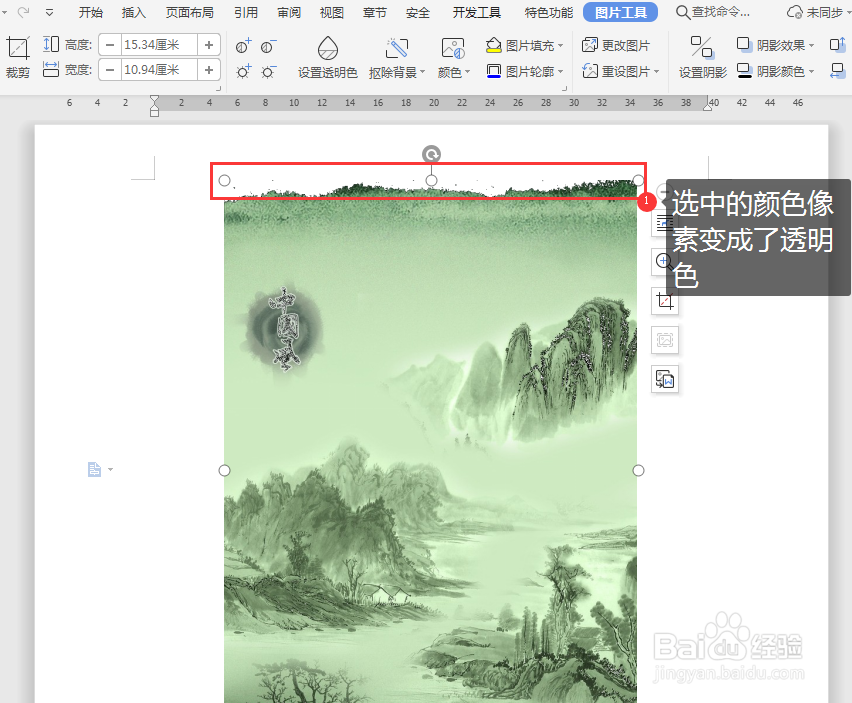Click the rotation handle above the picture
This screenshot has width=852, height=703.
[x=431, y=154]
